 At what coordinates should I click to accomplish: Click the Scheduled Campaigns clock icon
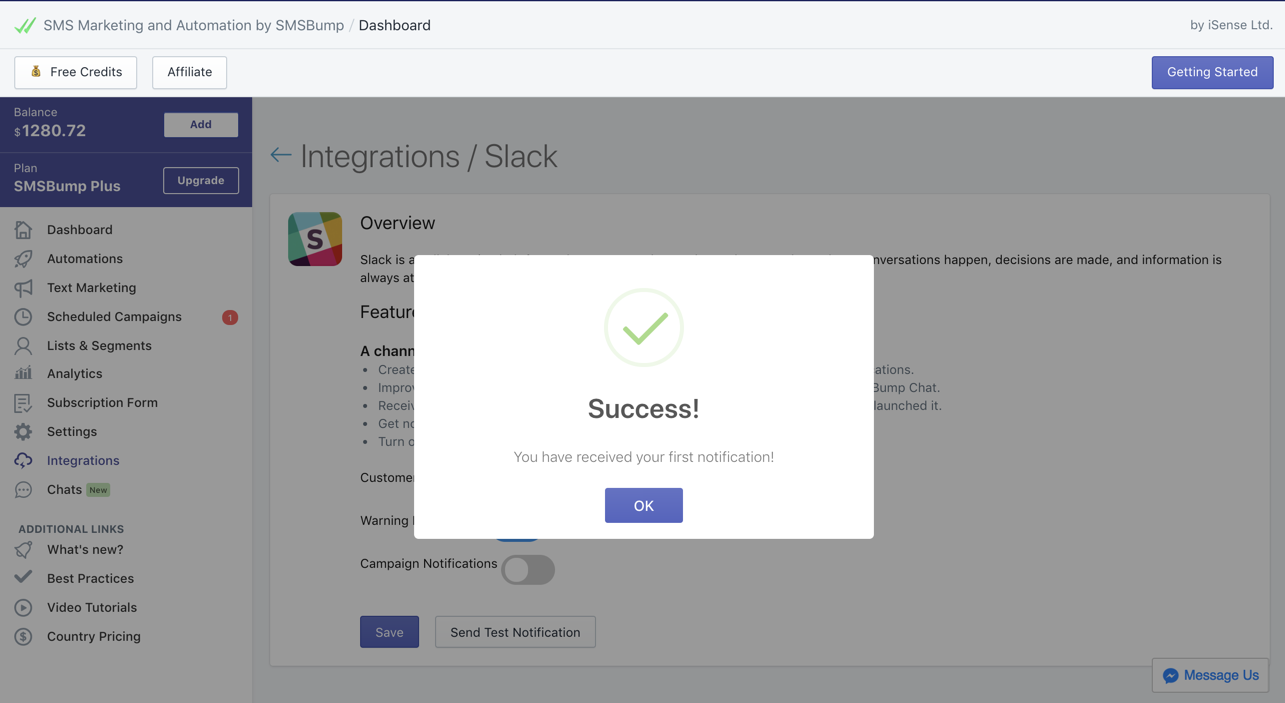tap(23, 317)
